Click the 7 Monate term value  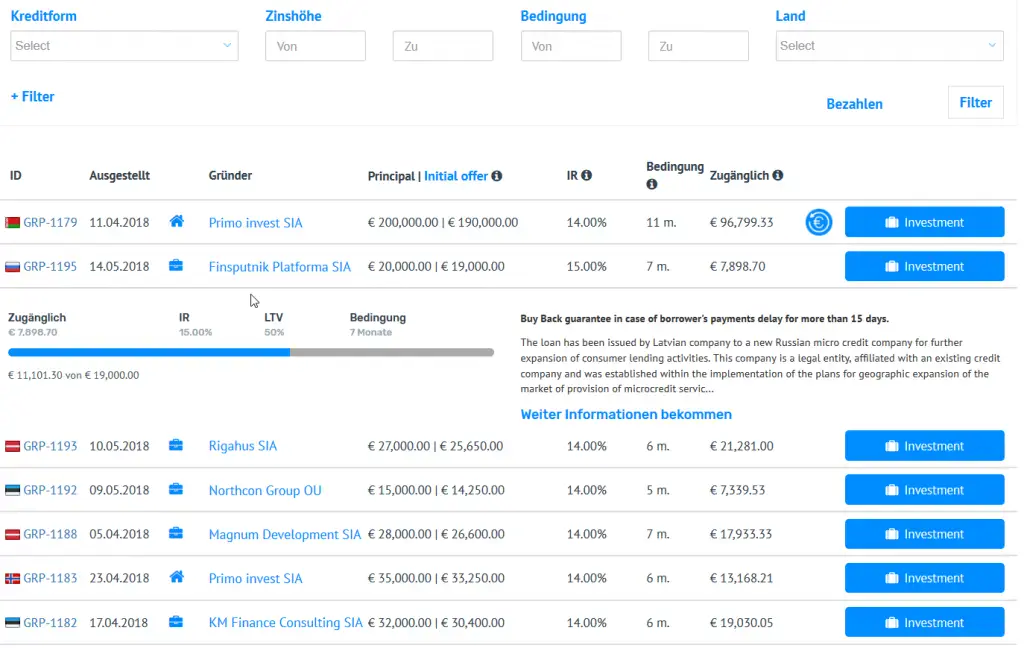pyautogui.click(x=370, y=332)
